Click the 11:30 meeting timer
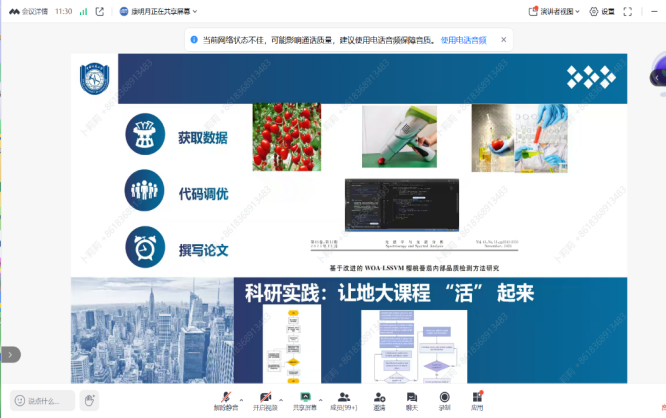The image size is (666, 418). 63,11
